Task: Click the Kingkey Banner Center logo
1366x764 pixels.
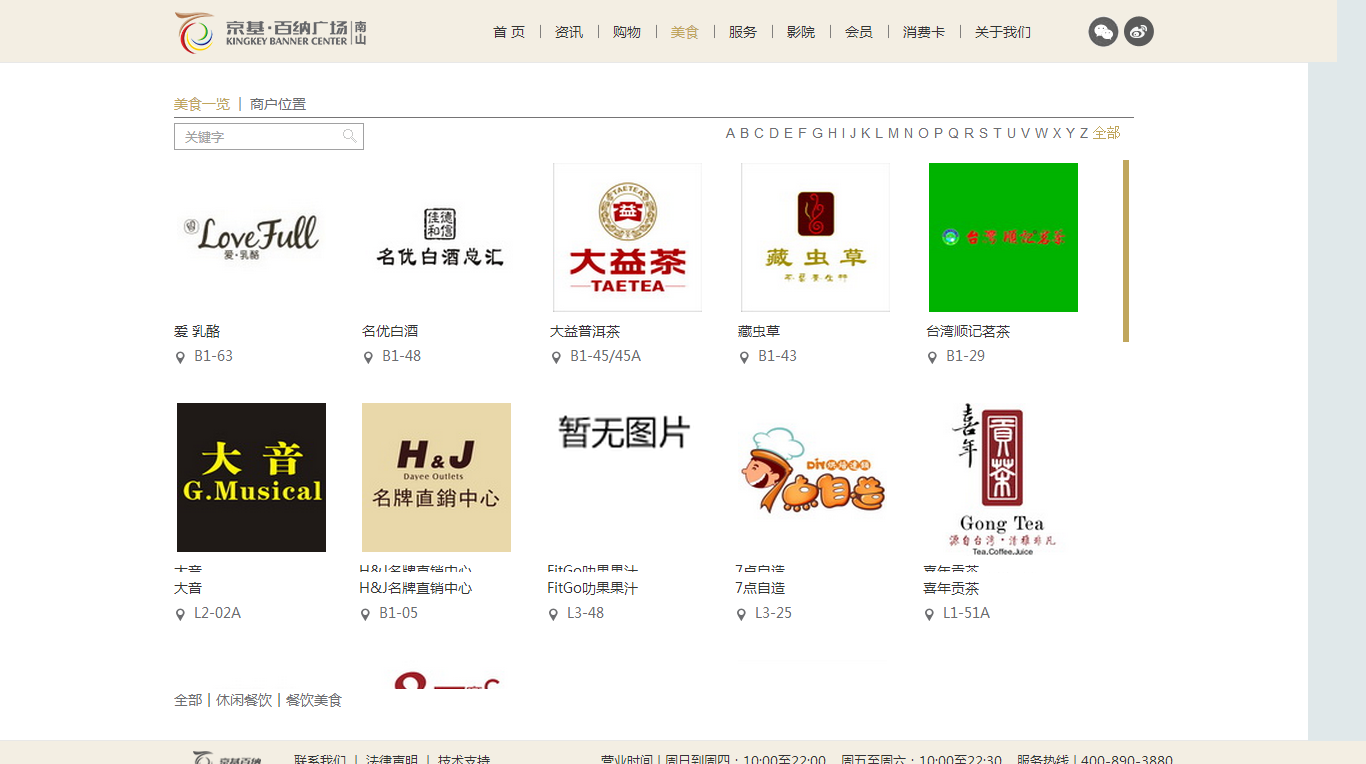Action: 270,31
